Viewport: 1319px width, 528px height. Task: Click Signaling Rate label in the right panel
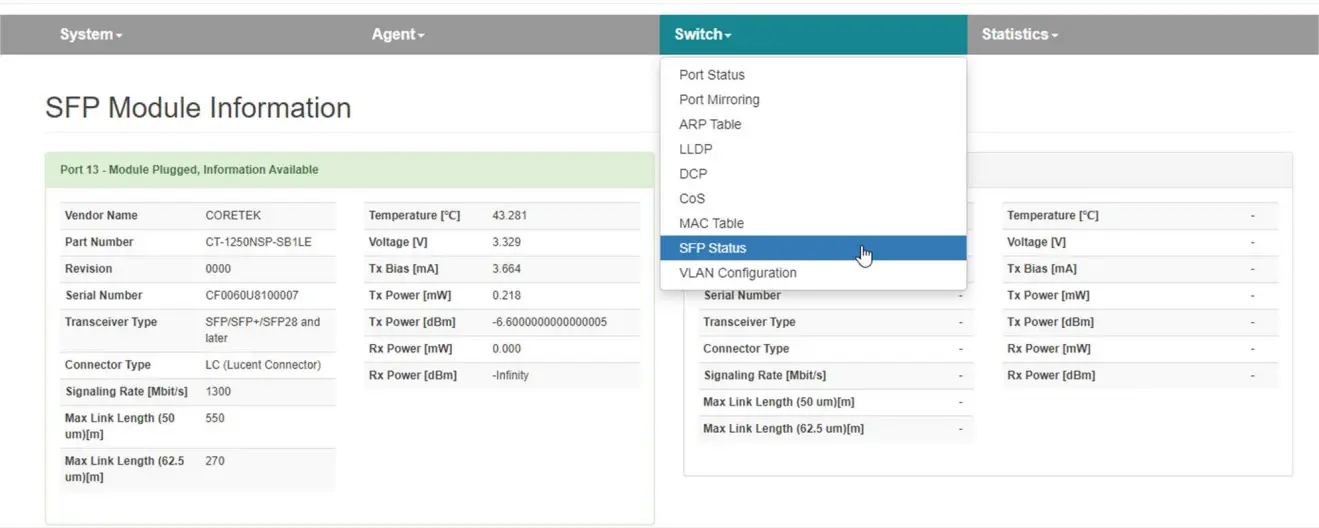point(764,375)
